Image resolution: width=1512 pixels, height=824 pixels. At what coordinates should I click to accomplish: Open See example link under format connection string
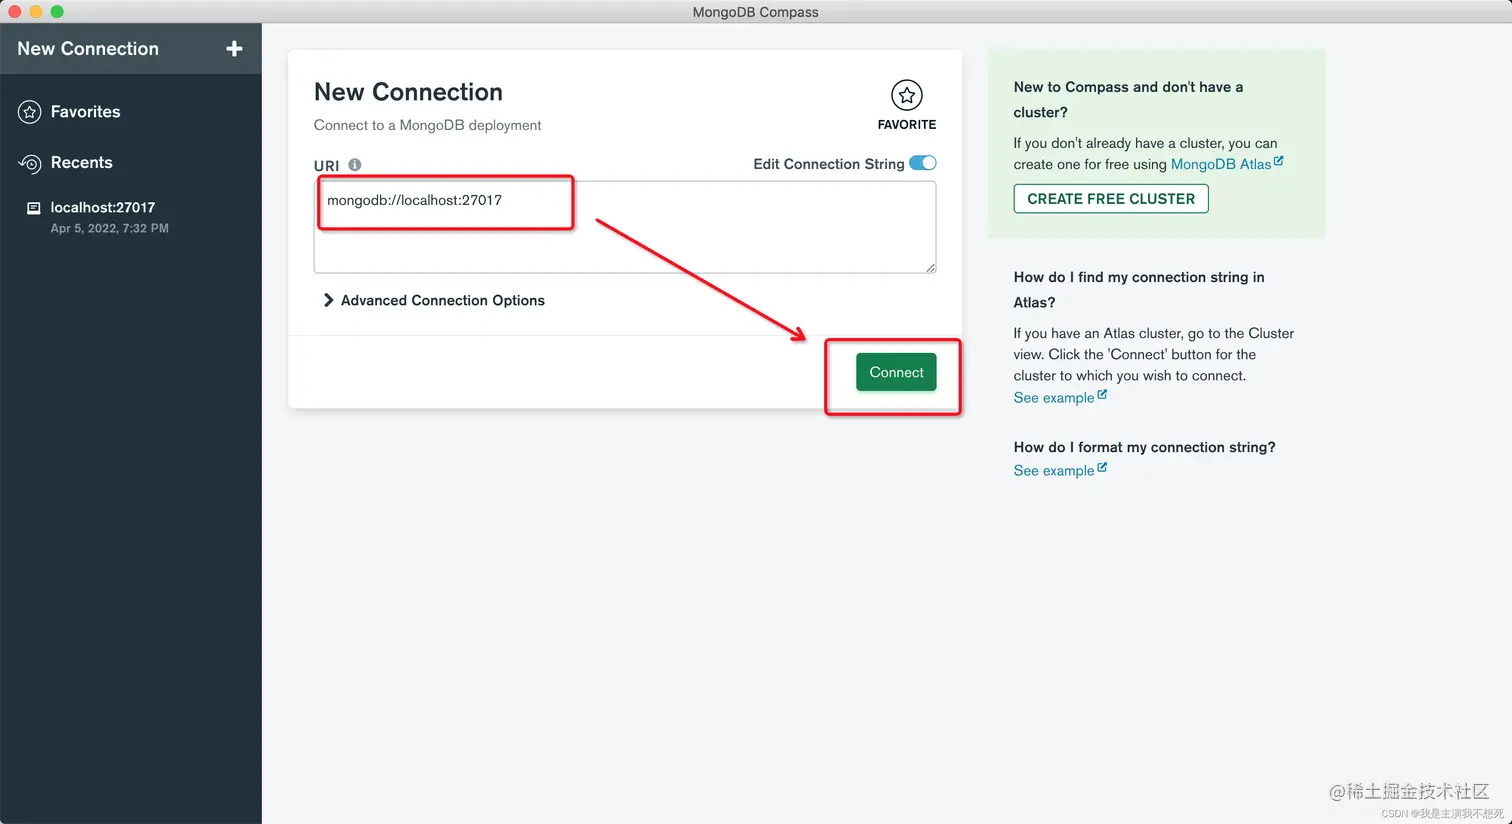coord(1054,470)
